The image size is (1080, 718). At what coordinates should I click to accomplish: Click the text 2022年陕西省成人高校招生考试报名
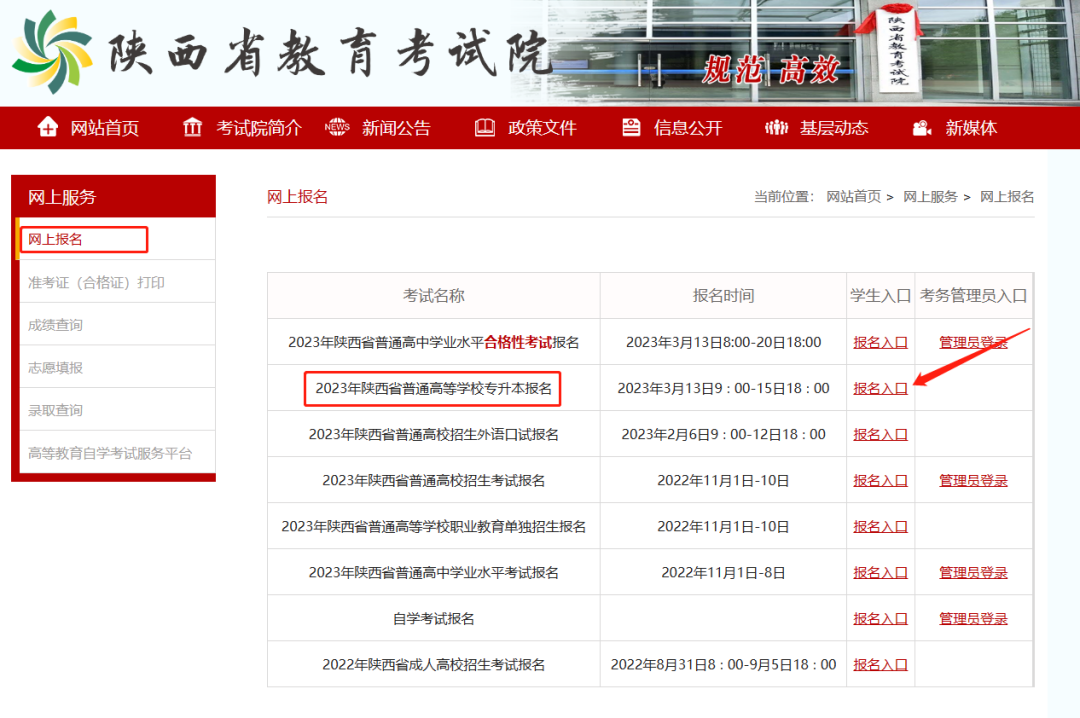(x=433, y=665)
